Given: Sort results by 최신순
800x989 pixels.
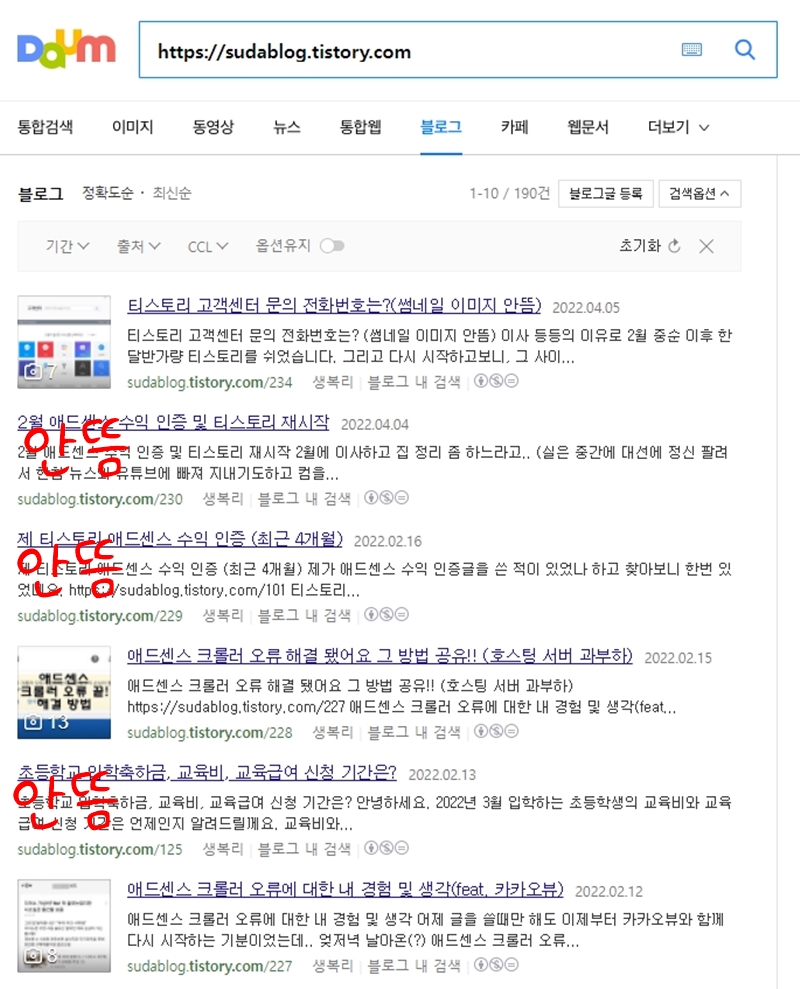Looking at the screenshot, I should click(172, 192).
